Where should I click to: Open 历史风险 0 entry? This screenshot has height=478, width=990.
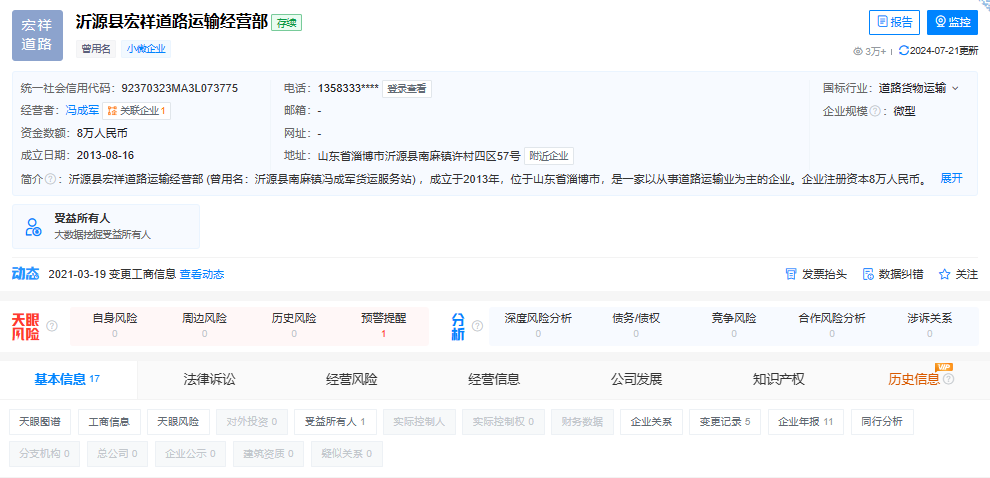pyautogui.click(x=294, y=326)
